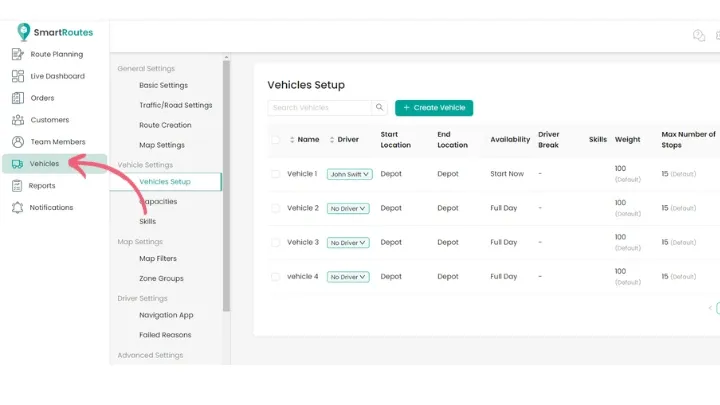Screen dimensions: 720x405
Task: Toggle the select-all header checkbox
Action: 275,140
